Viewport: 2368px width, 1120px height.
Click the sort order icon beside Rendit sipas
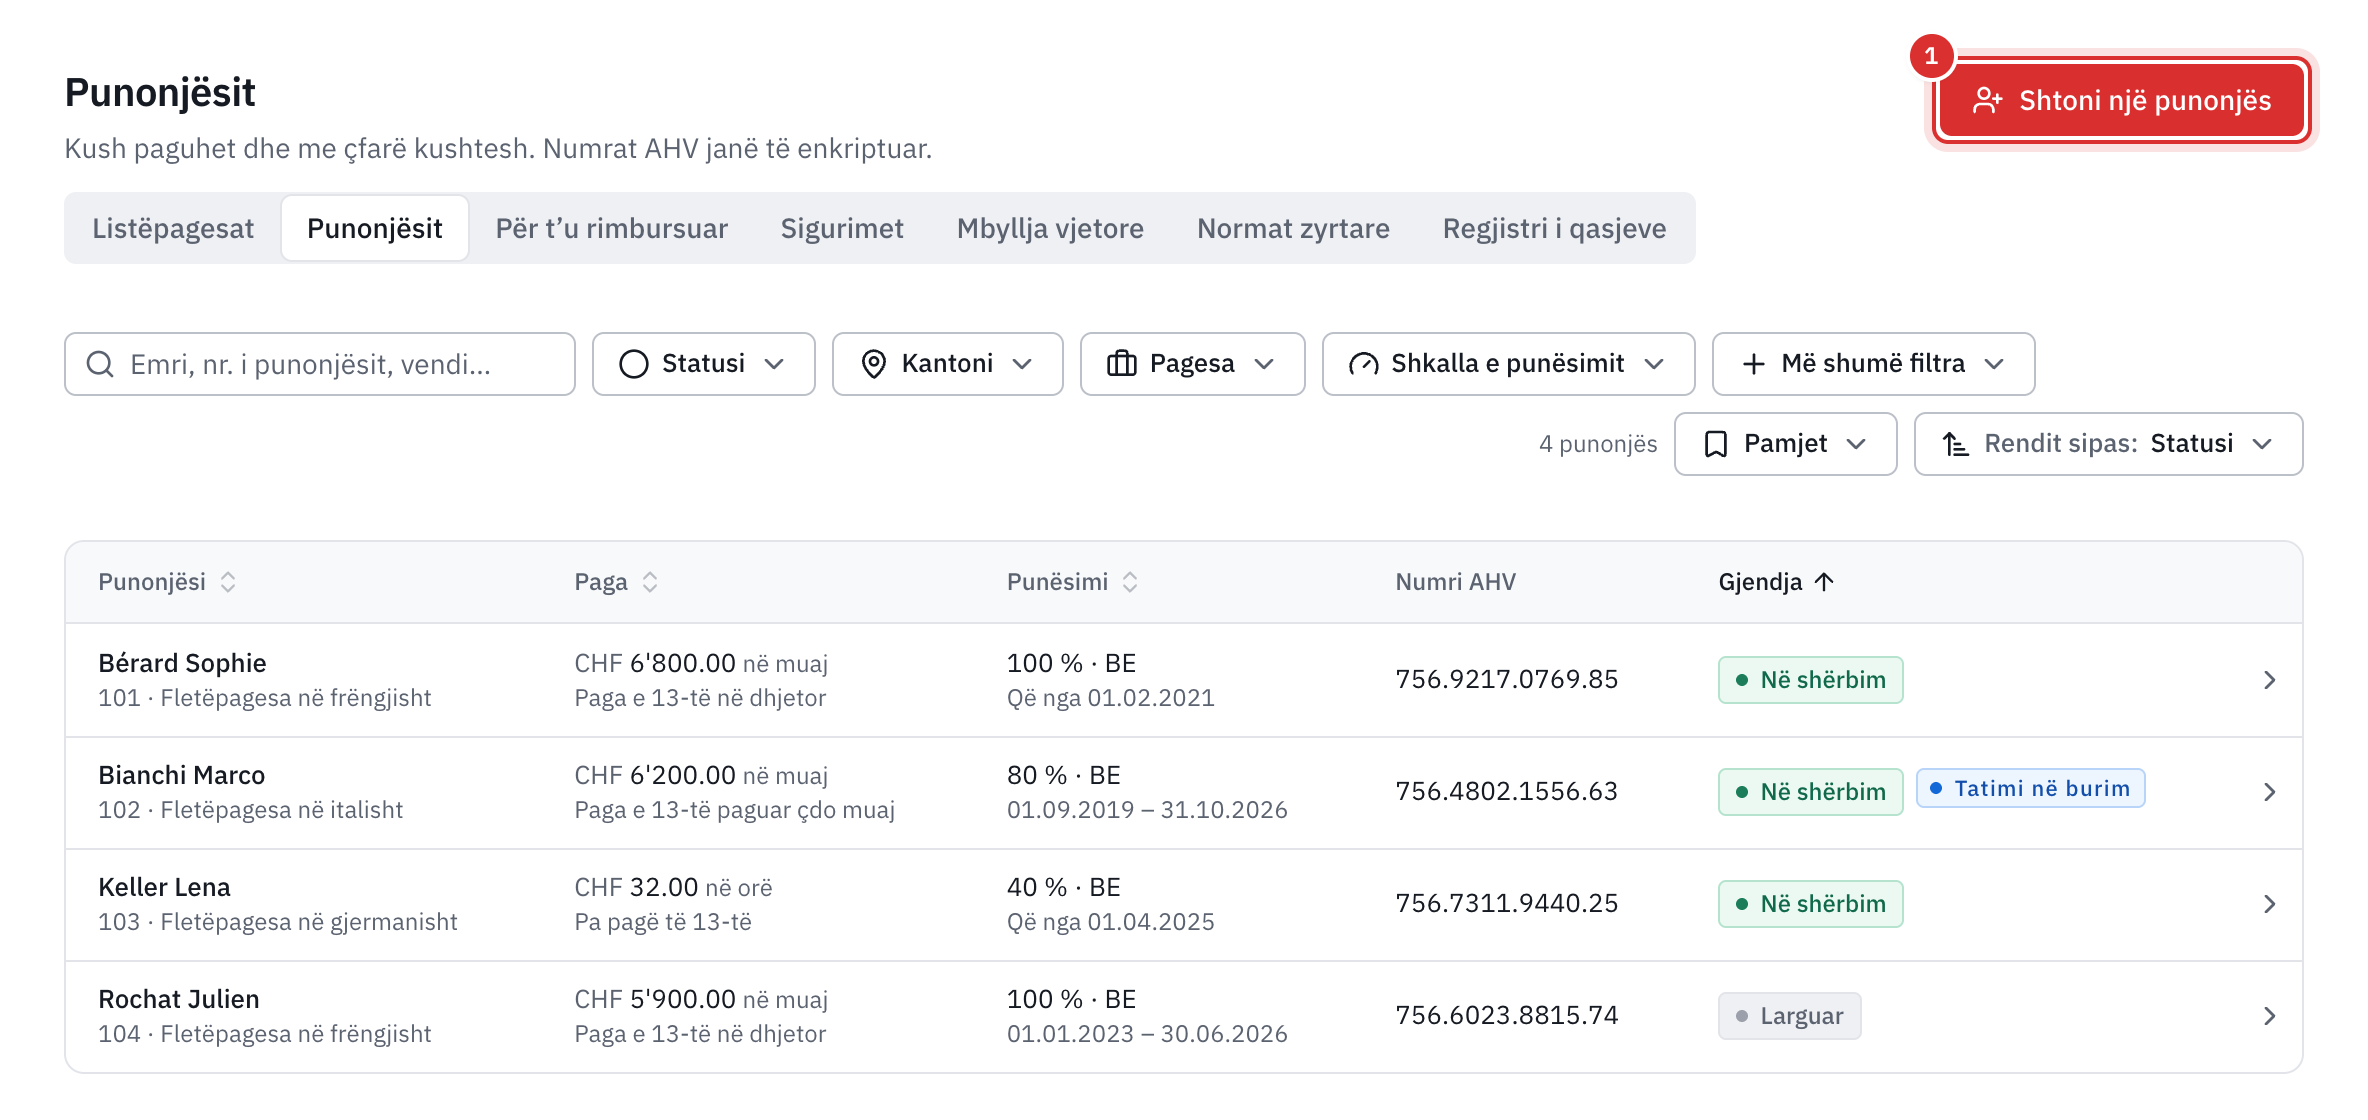[x=1956, y=444]
